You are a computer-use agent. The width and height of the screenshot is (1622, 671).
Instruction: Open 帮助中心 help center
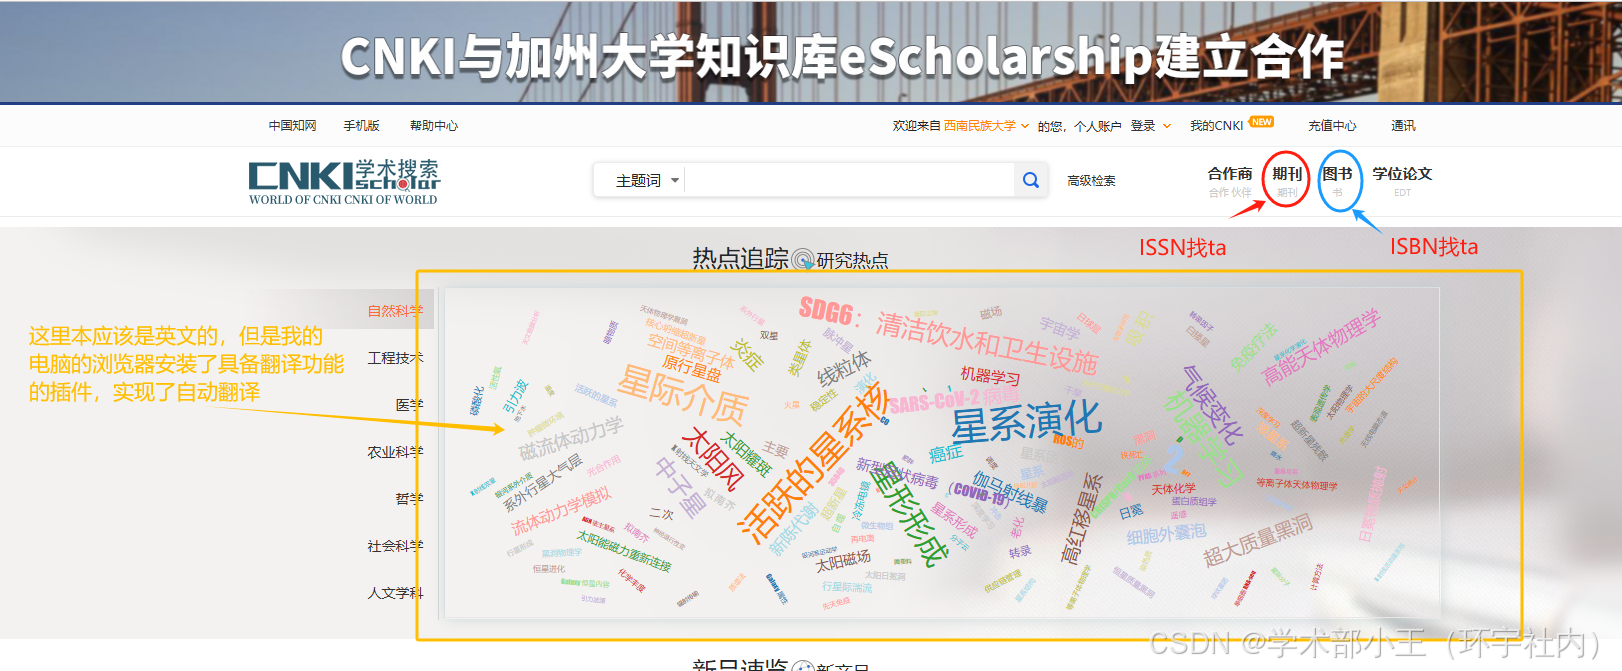coord(434,126)
